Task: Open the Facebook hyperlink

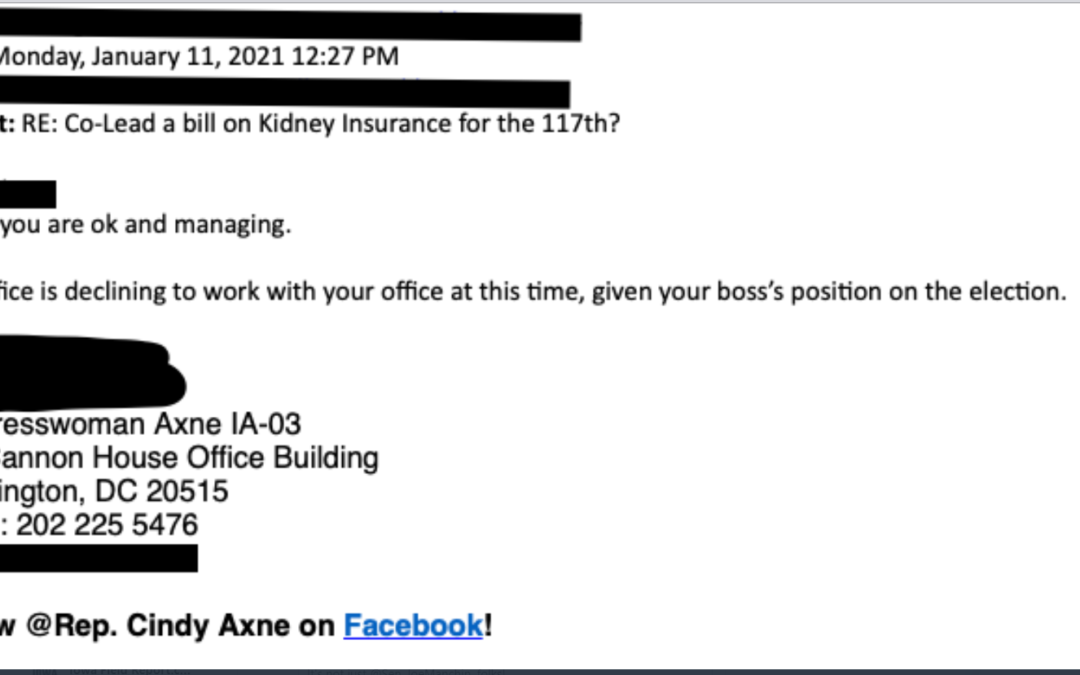Action: [413, 625]
